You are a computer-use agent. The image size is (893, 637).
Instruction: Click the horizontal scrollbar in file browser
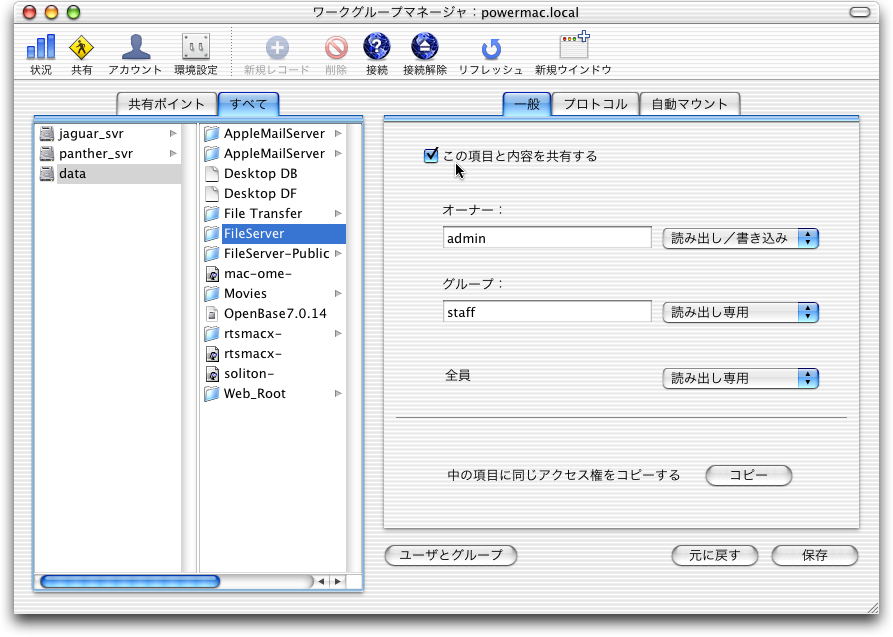point(130,581)
